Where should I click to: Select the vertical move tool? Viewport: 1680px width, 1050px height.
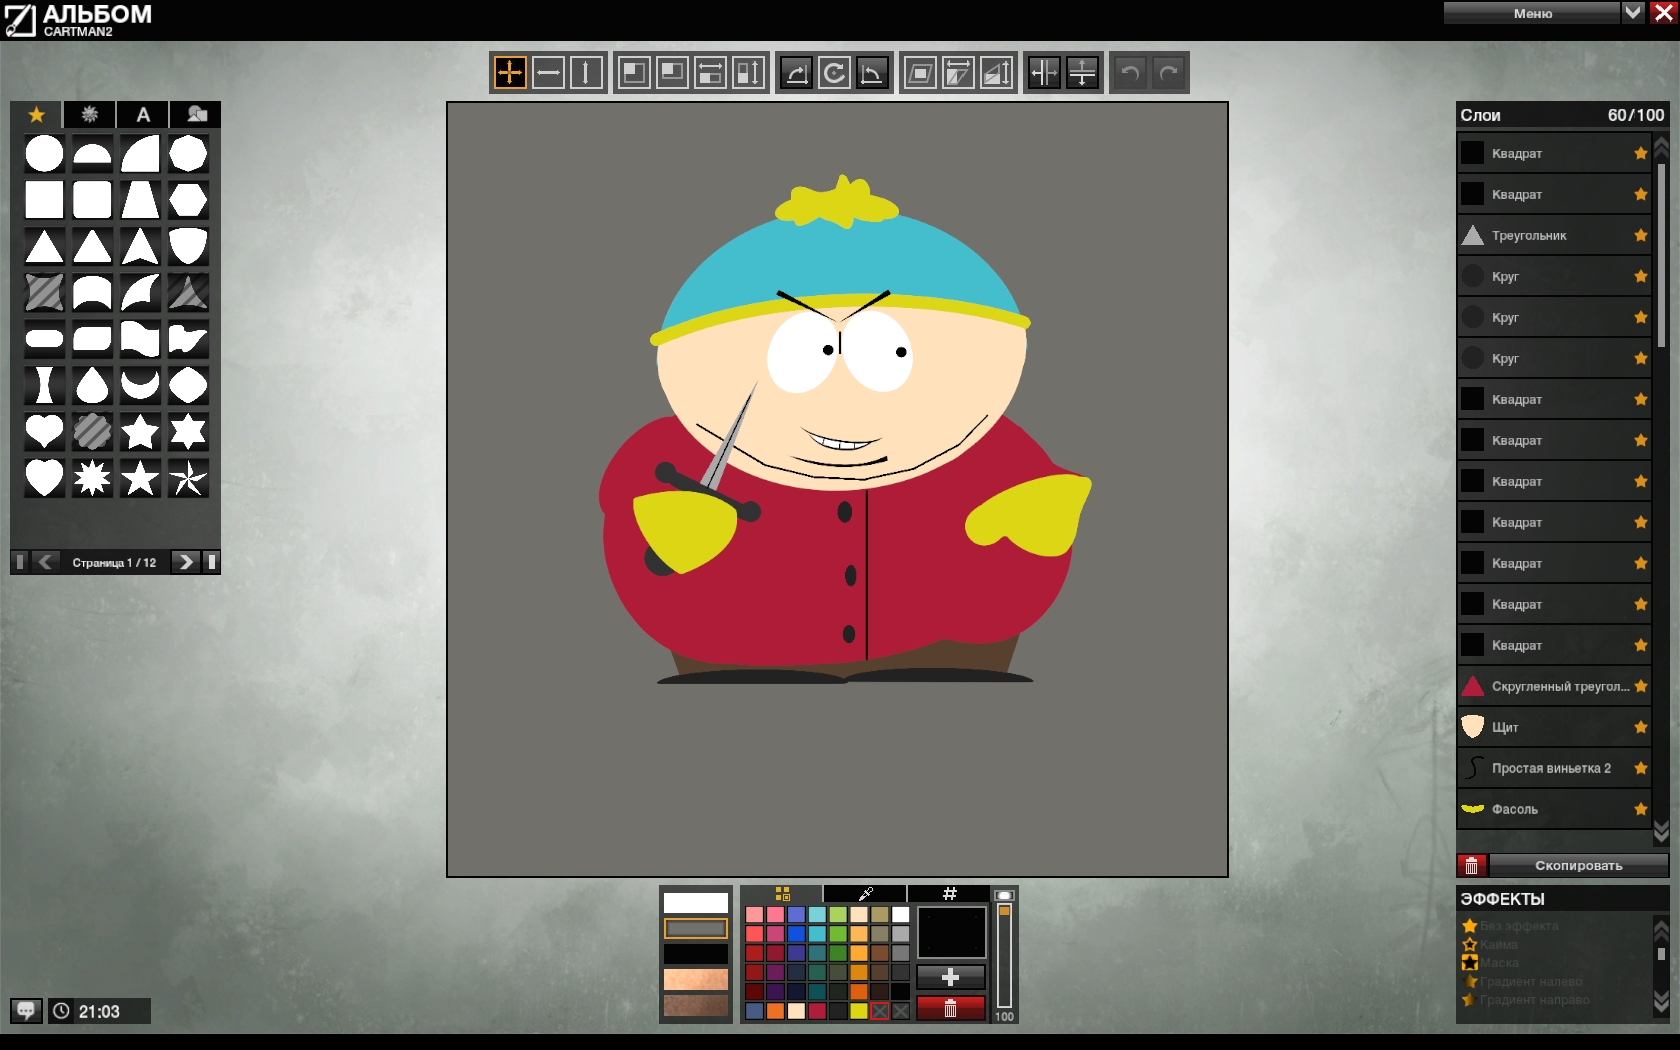click(586, 72)
